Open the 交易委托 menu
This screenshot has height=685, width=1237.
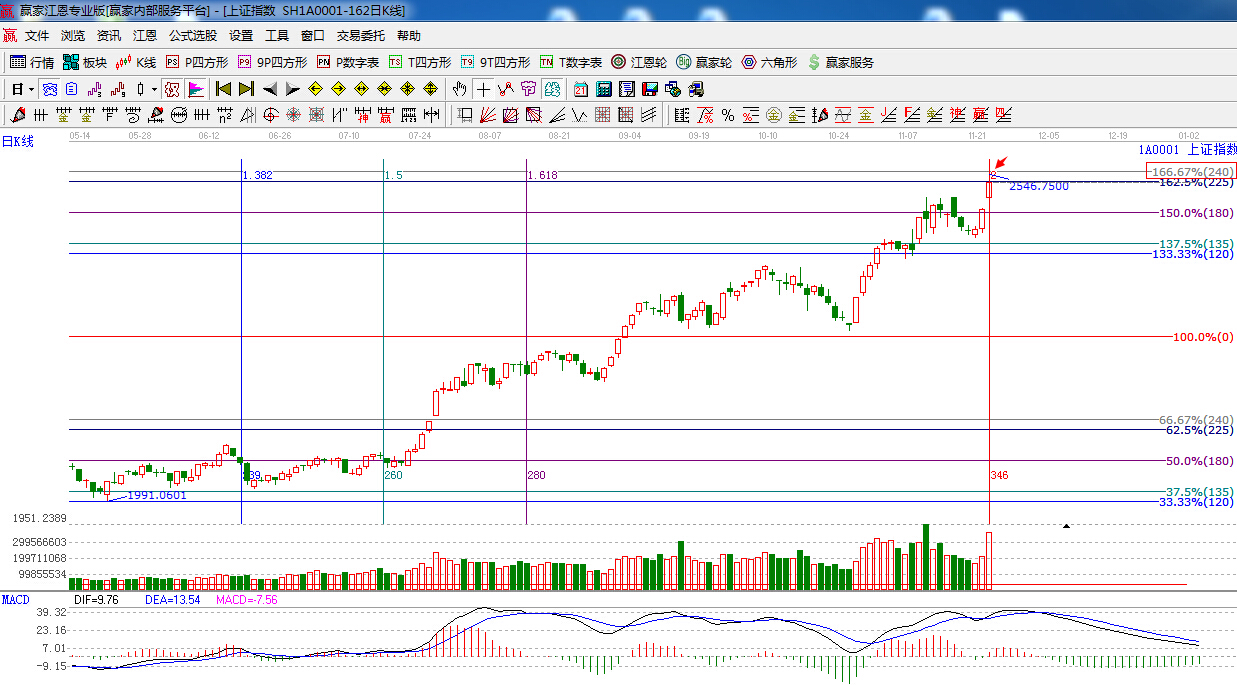[360, 35]
